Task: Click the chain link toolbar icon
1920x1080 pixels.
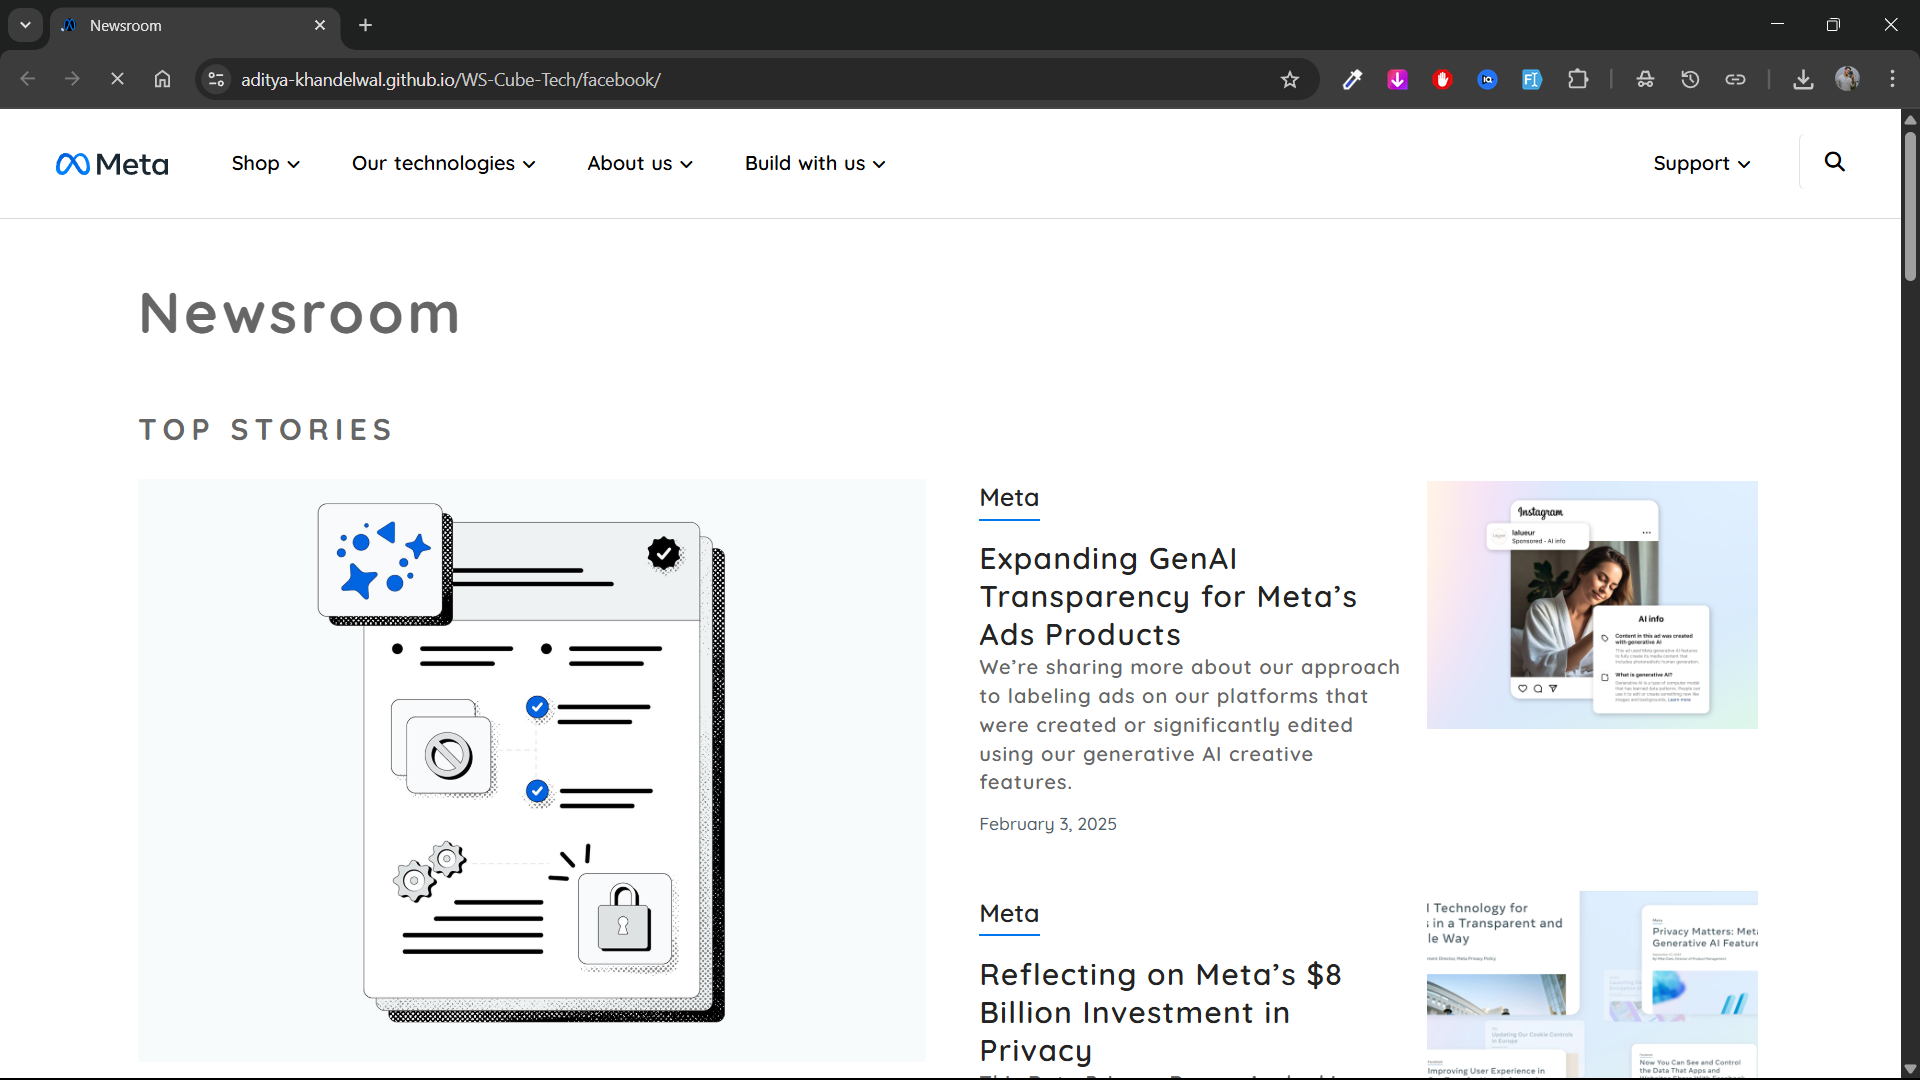Action: click(1735, 80)
